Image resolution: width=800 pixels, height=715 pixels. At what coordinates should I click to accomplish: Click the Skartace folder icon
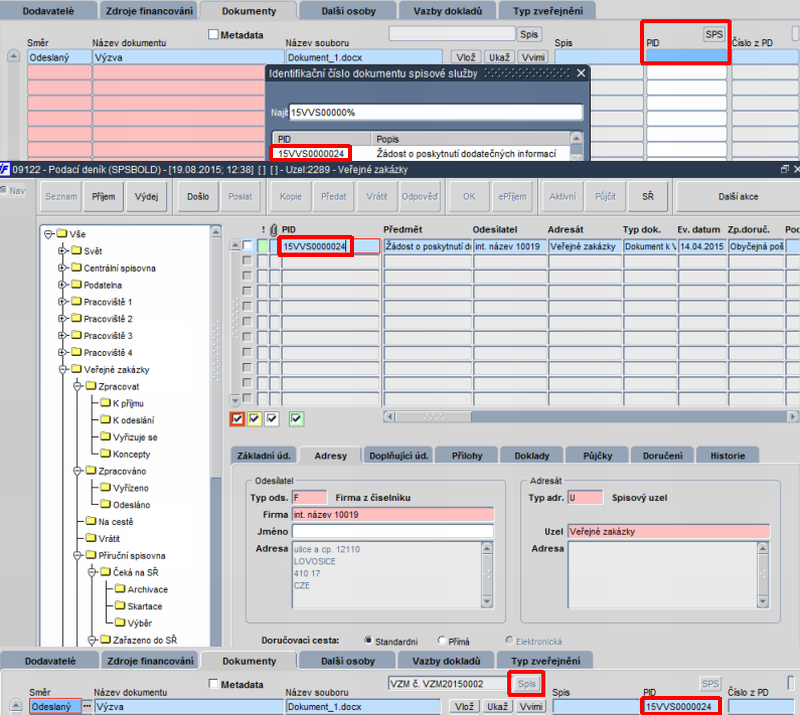click(120, 605)
